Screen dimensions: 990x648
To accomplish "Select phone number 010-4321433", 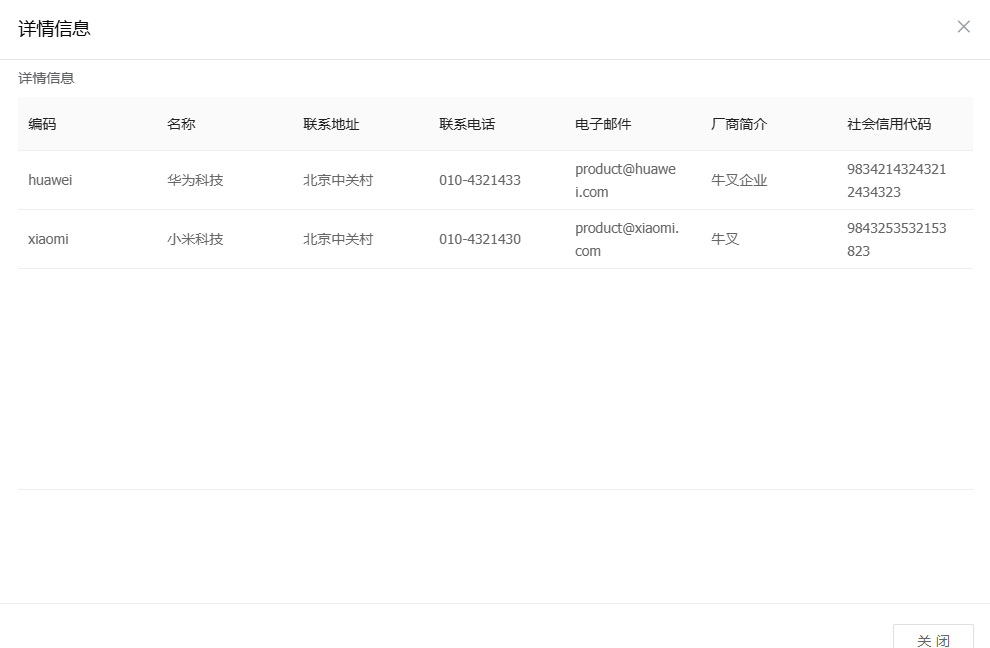I will coord(479,180).
